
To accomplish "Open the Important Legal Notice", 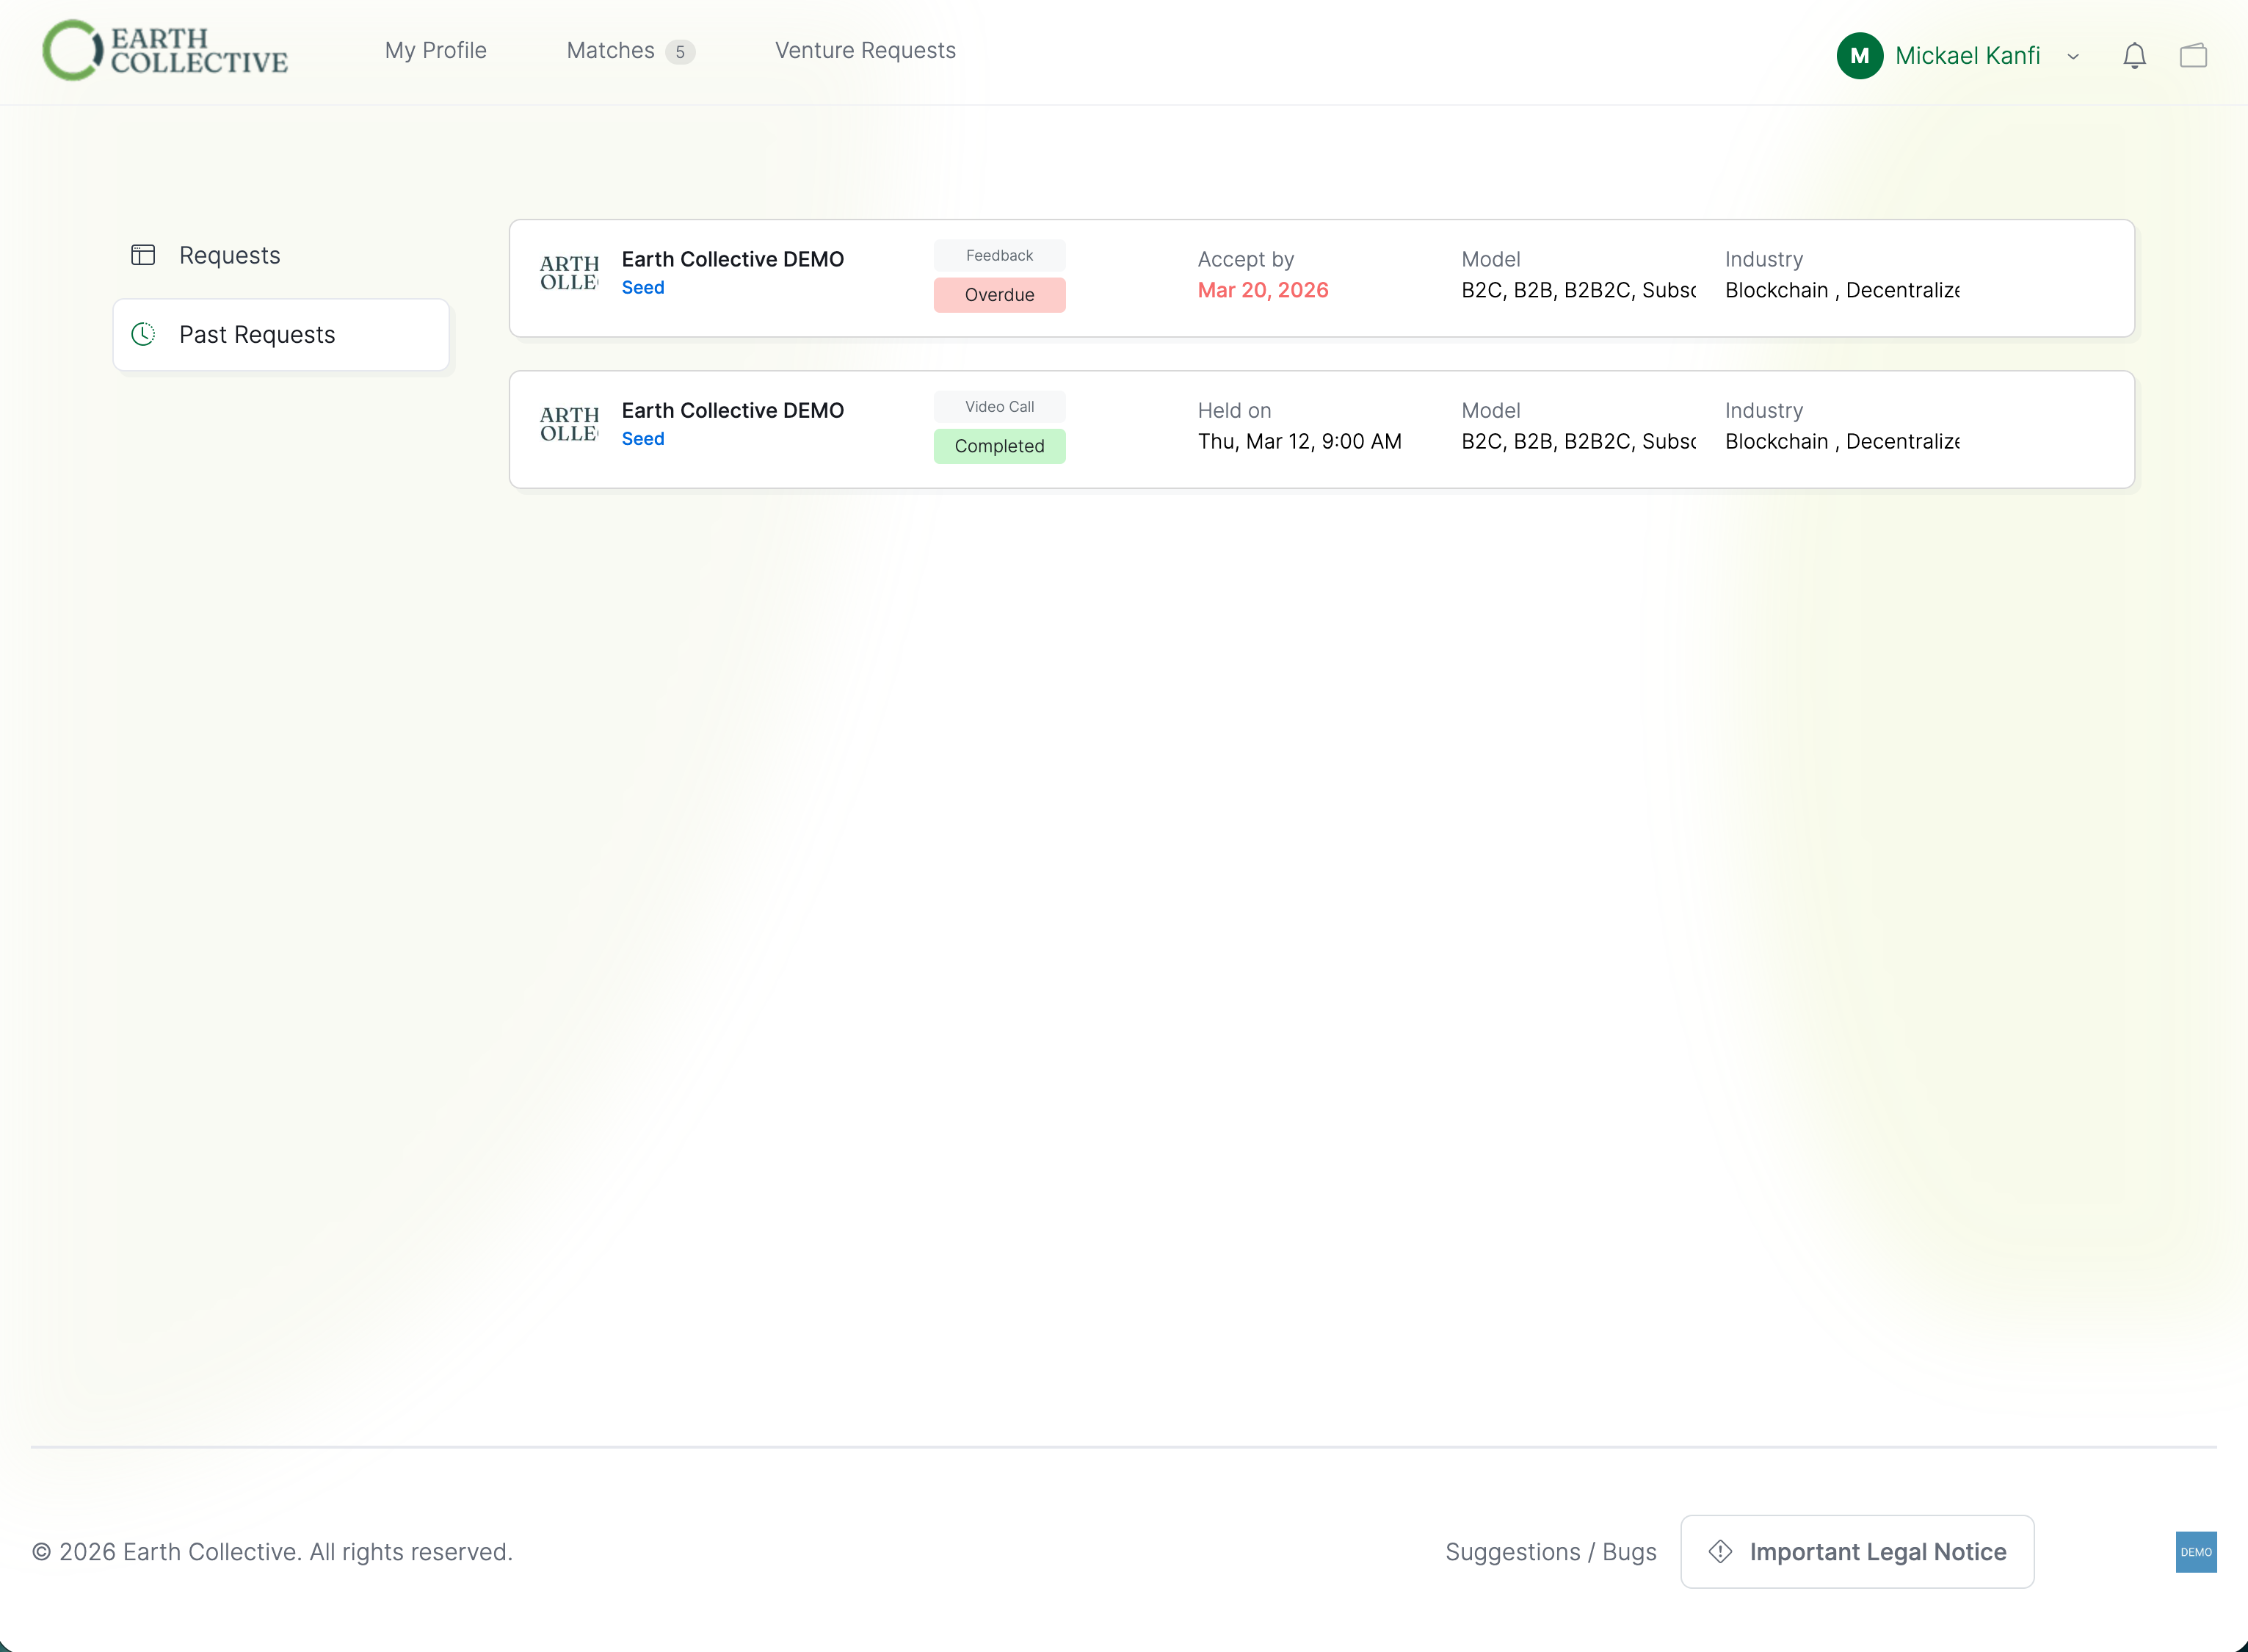I will (1878, 1551).
